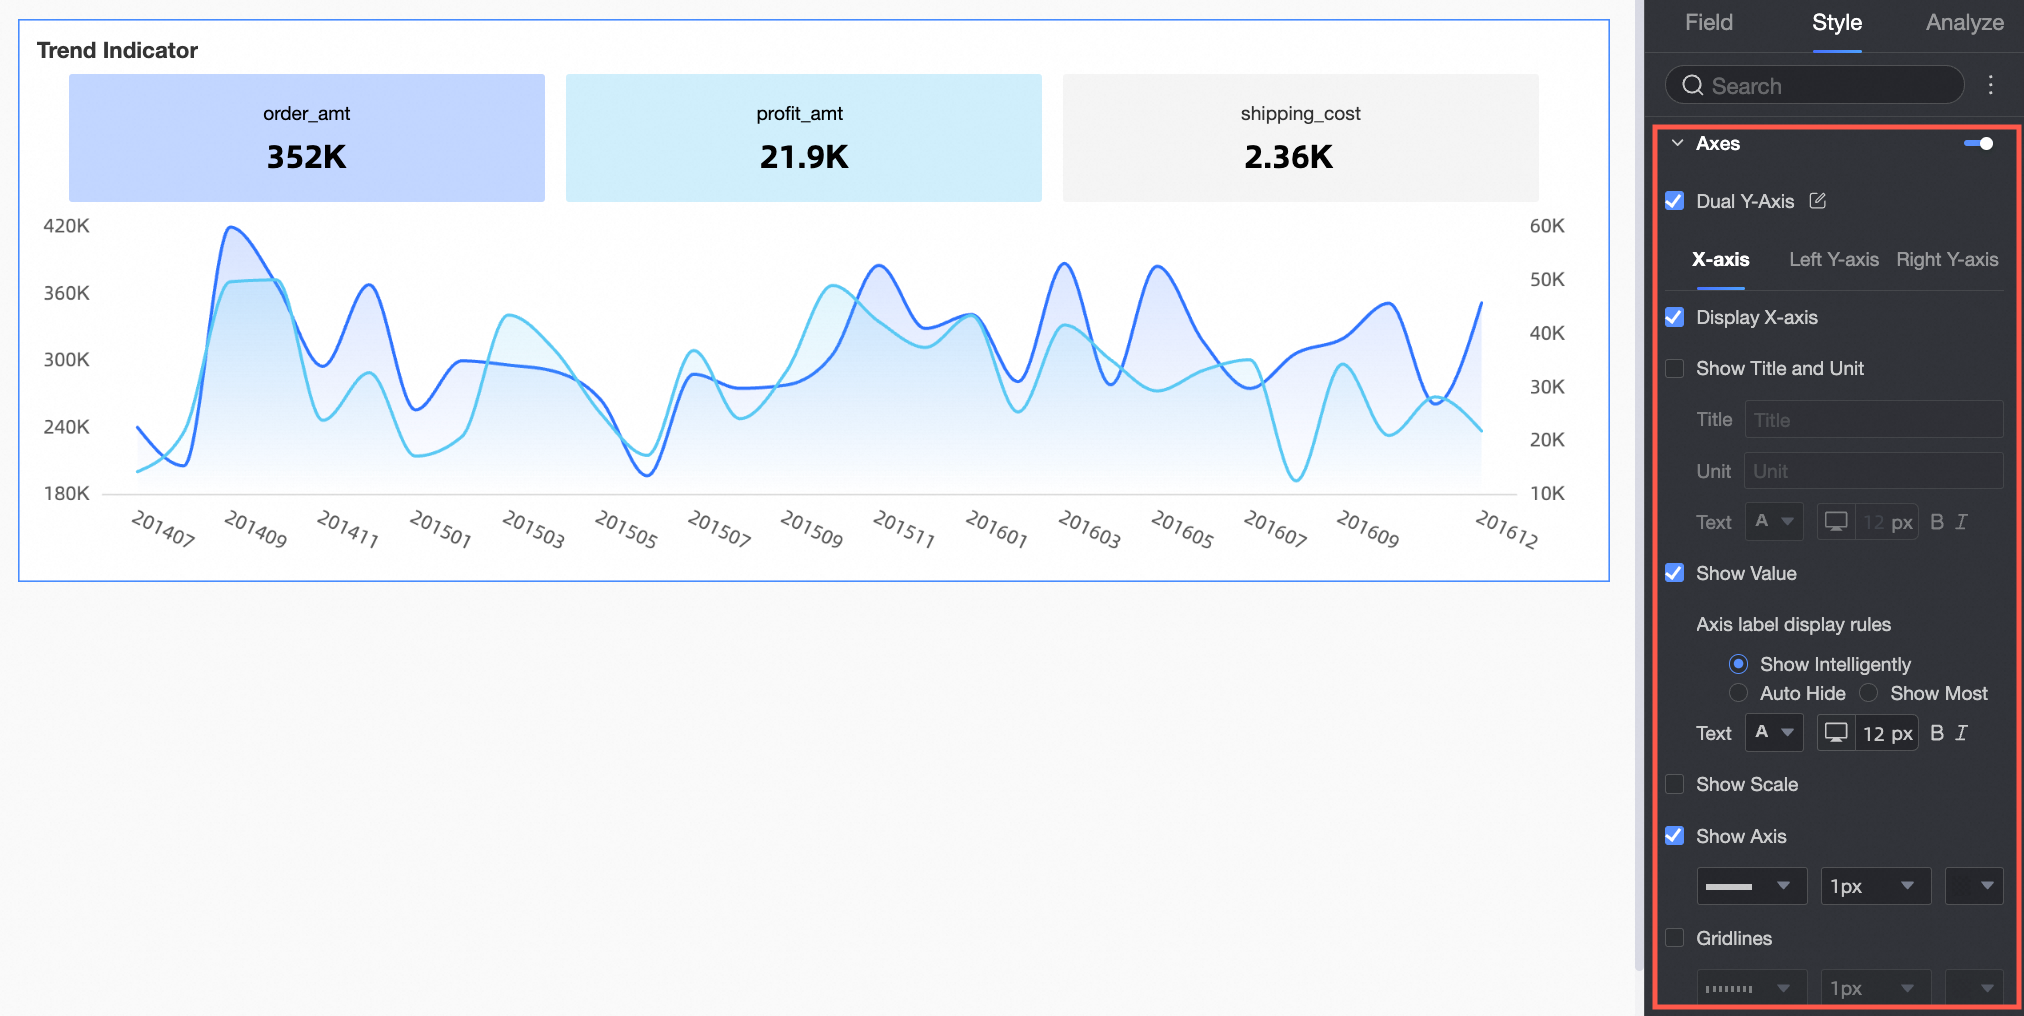
Task: Edit Dual Y-Axis settings via pencil icon
Action: (1818, 201)
